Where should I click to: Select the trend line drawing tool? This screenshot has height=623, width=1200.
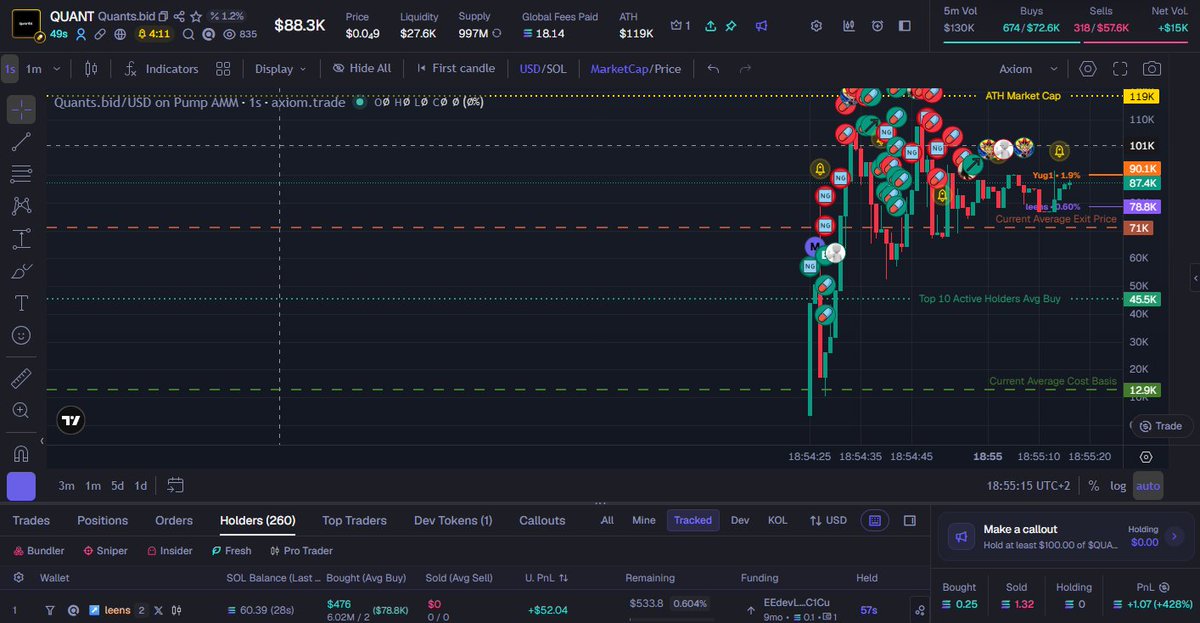pyautogui.click(x=21, y=142)
